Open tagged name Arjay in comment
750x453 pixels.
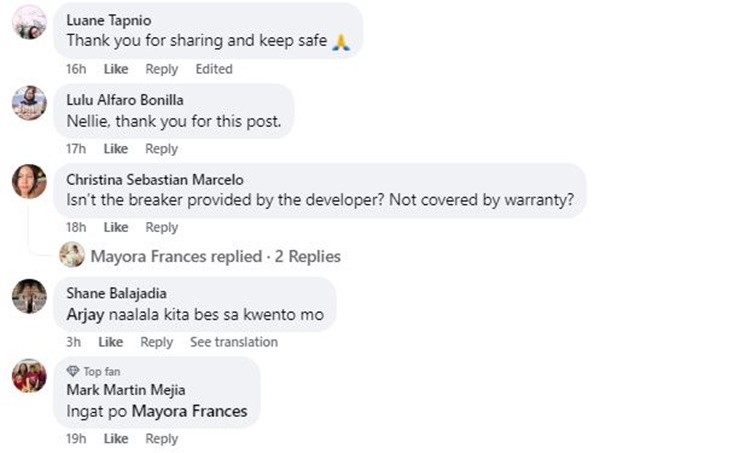[86, 315]
